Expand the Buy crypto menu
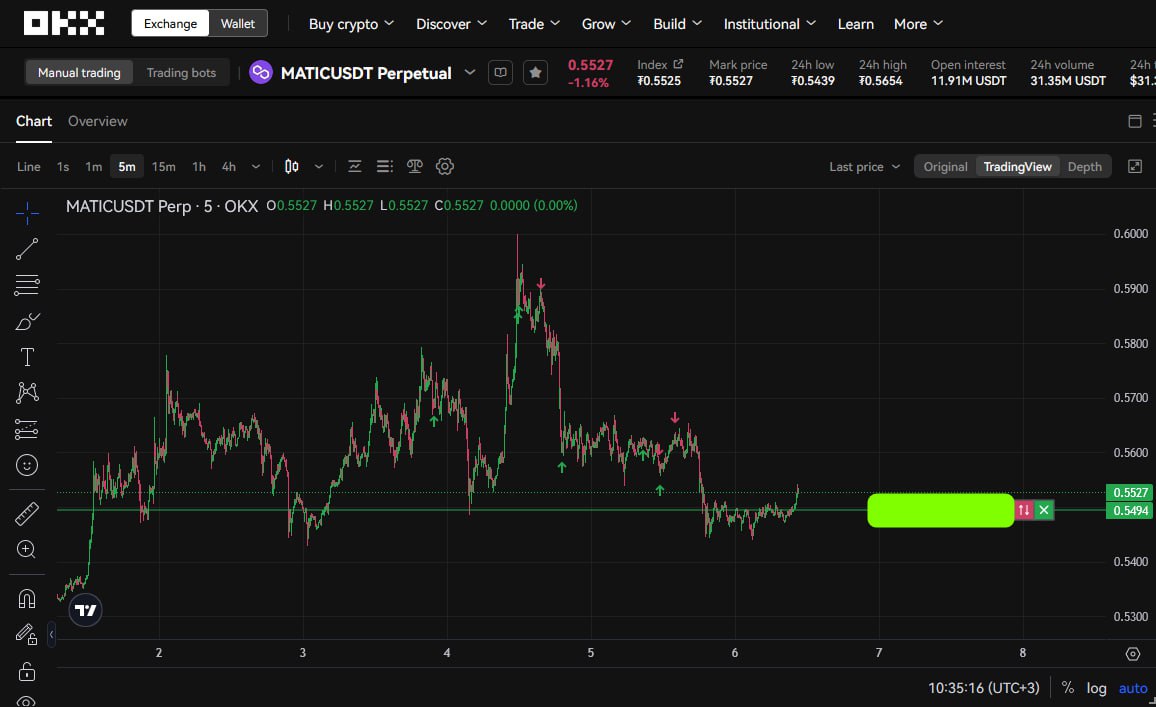The width and height of the screenshot is (1156, 707). pos(351,24)
